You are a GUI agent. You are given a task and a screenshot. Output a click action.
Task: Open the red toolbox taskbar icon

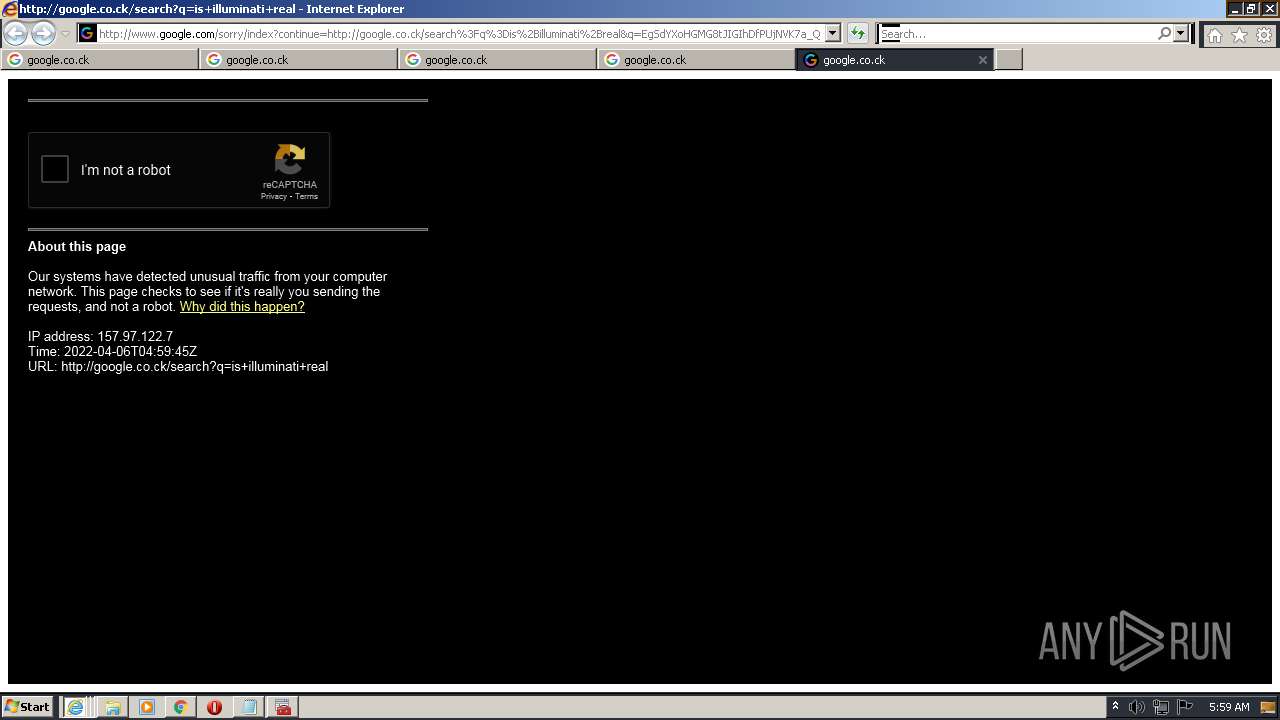[x=283, y=707]
